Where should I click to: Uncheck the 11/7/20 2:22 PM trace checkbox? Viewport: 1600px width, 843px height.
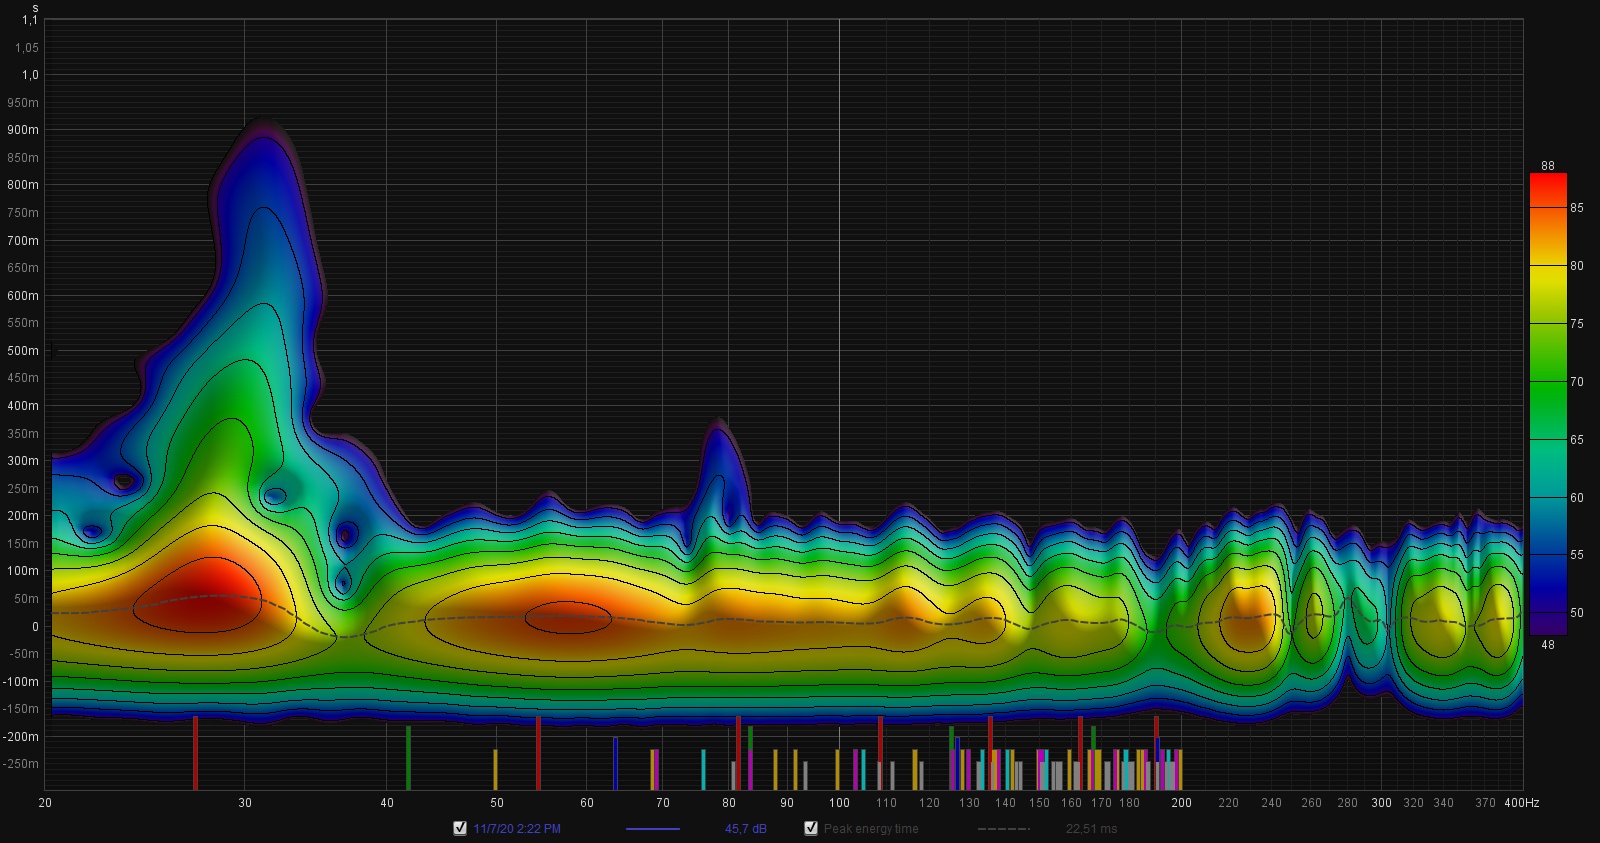460,828
